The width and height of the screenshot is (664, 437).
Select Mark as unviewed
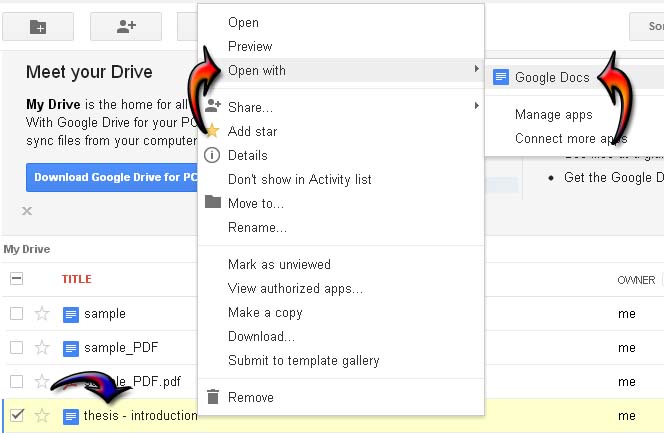pyautogui.click(x=341, y=264)
